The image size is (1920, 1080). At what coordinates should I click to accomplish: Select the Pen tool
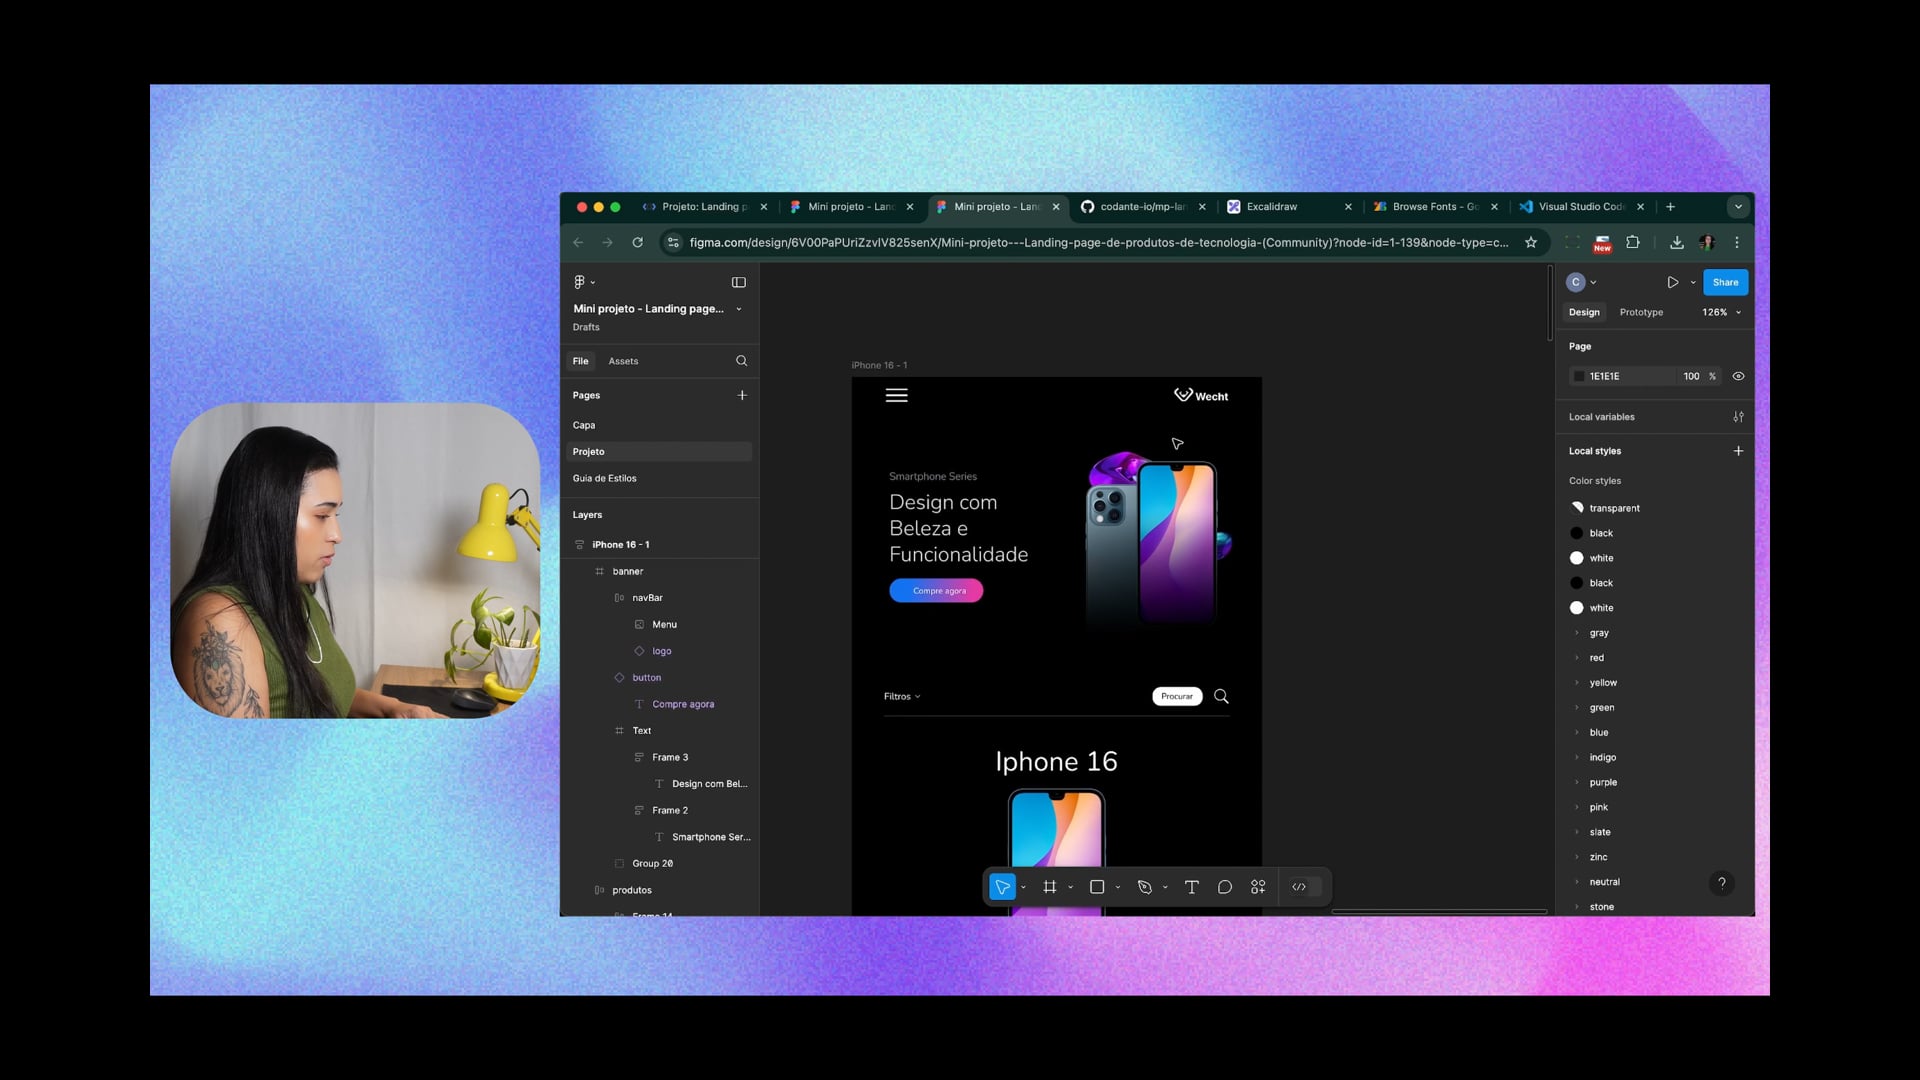1145,887
